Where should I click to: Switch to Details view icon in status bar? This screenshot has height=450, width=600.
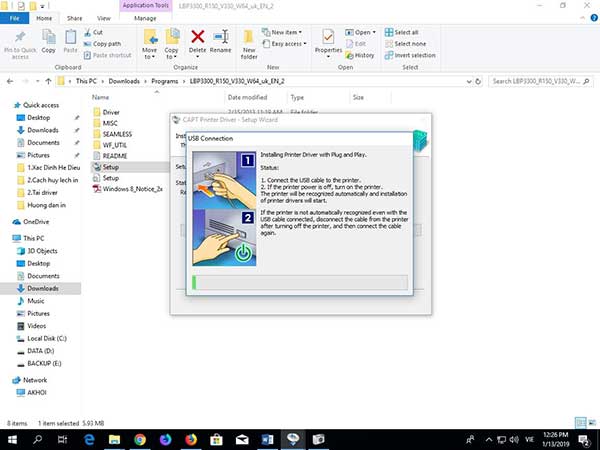pos(580,423)
